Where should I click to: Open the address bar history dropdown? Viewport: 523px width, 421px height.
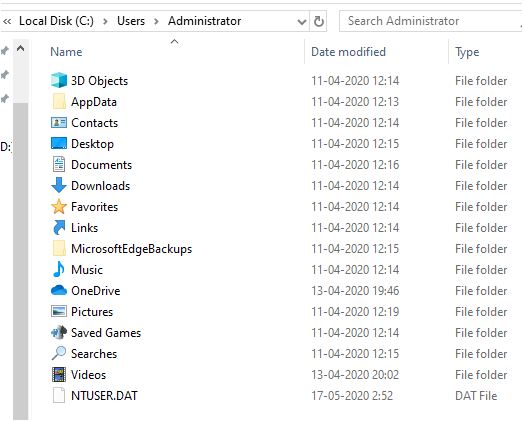pos(302,22)
